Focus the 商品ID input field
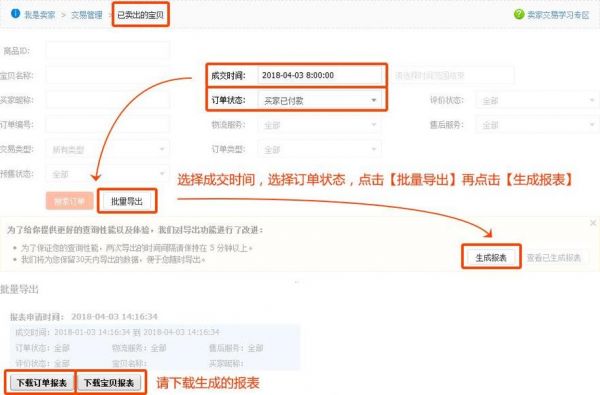 [108, 50]
